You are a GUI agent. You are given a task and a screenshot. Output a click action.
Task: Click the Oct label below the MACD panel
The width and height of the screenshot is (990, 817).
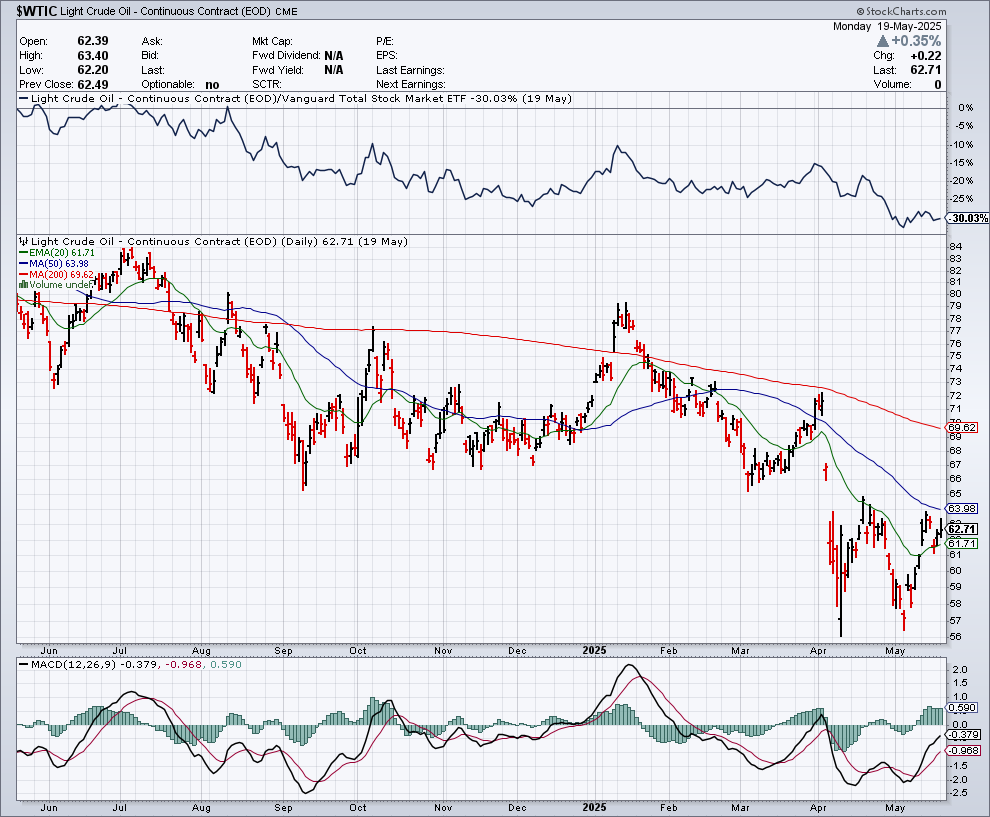point(357,806)
